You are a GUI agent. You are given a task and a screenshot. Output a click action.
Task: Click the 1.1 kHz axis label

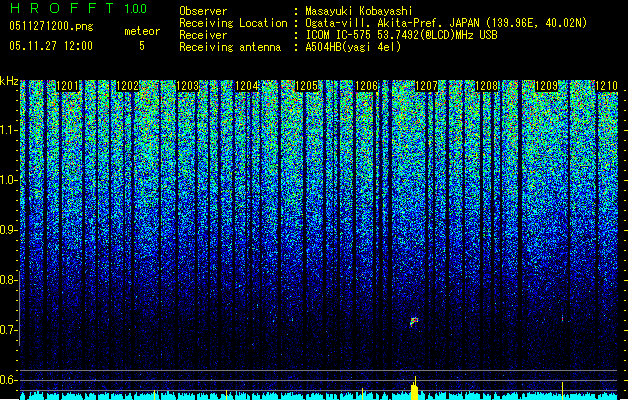click(x=8, y=130)
